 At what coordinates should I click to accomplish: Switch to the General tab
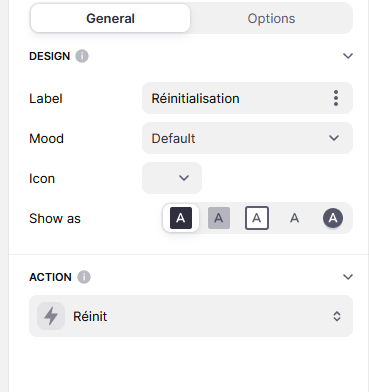coord(110,18)
